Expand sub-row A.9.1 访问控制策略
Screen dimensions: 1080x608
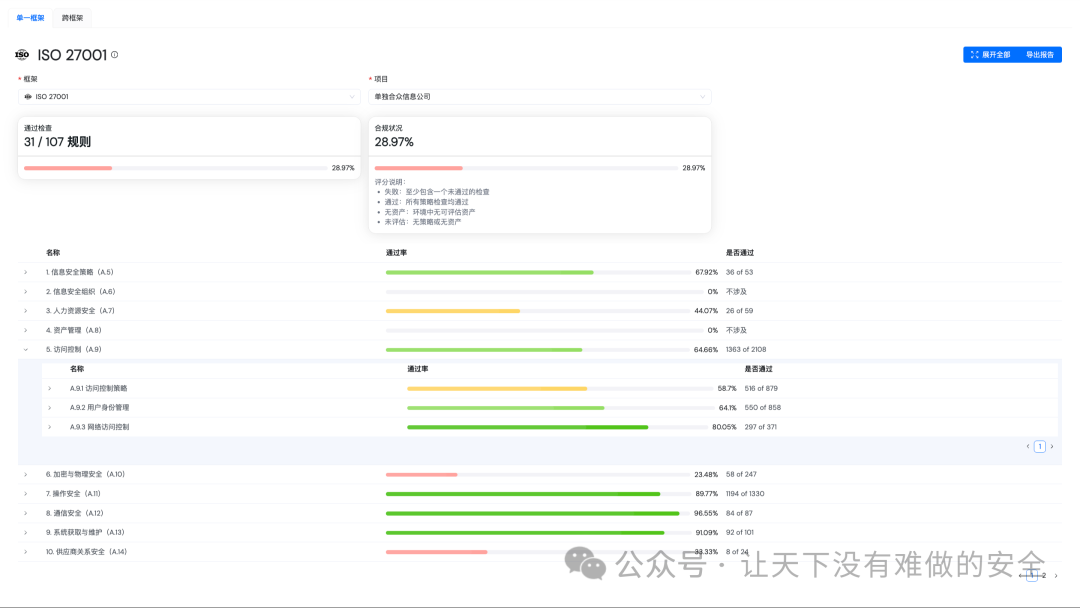[50, 388]
